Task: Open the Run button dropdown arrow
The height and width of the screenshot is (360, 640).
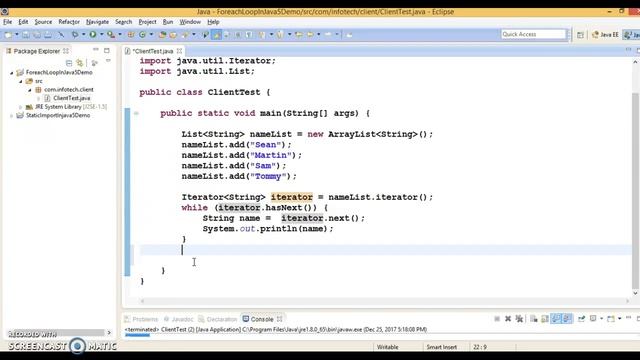Action: click(101, 35)
